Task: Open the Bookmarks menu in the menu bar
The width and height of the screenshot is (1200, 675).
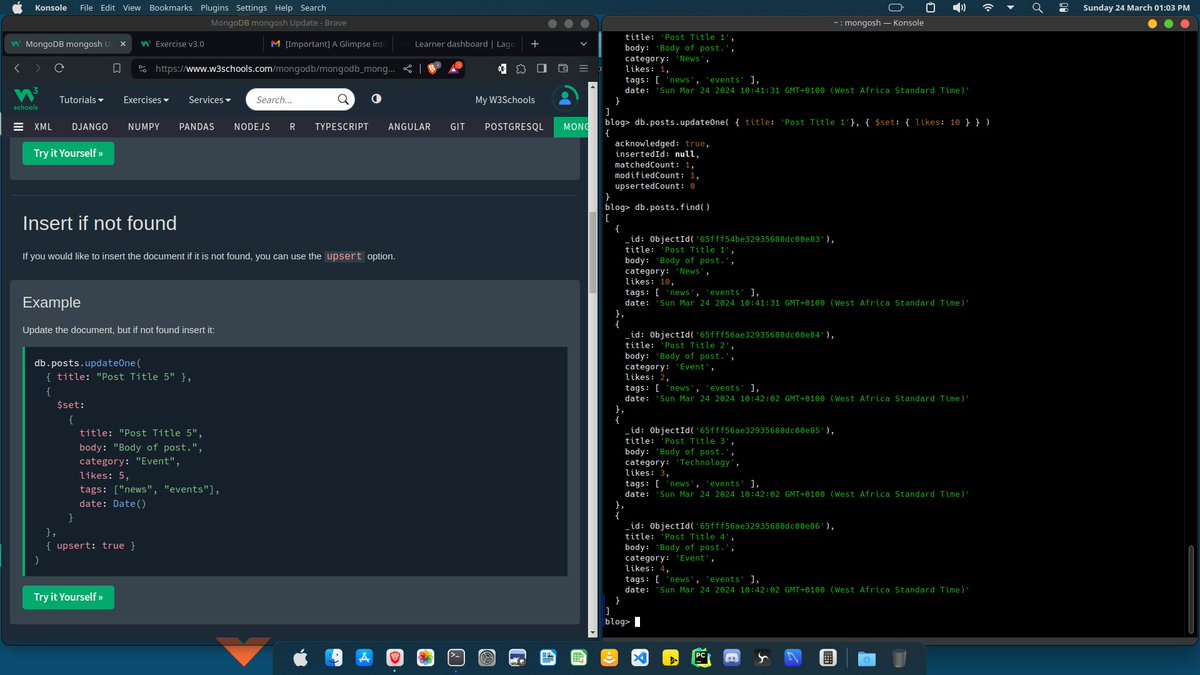Action: click(x=170, y=7)
